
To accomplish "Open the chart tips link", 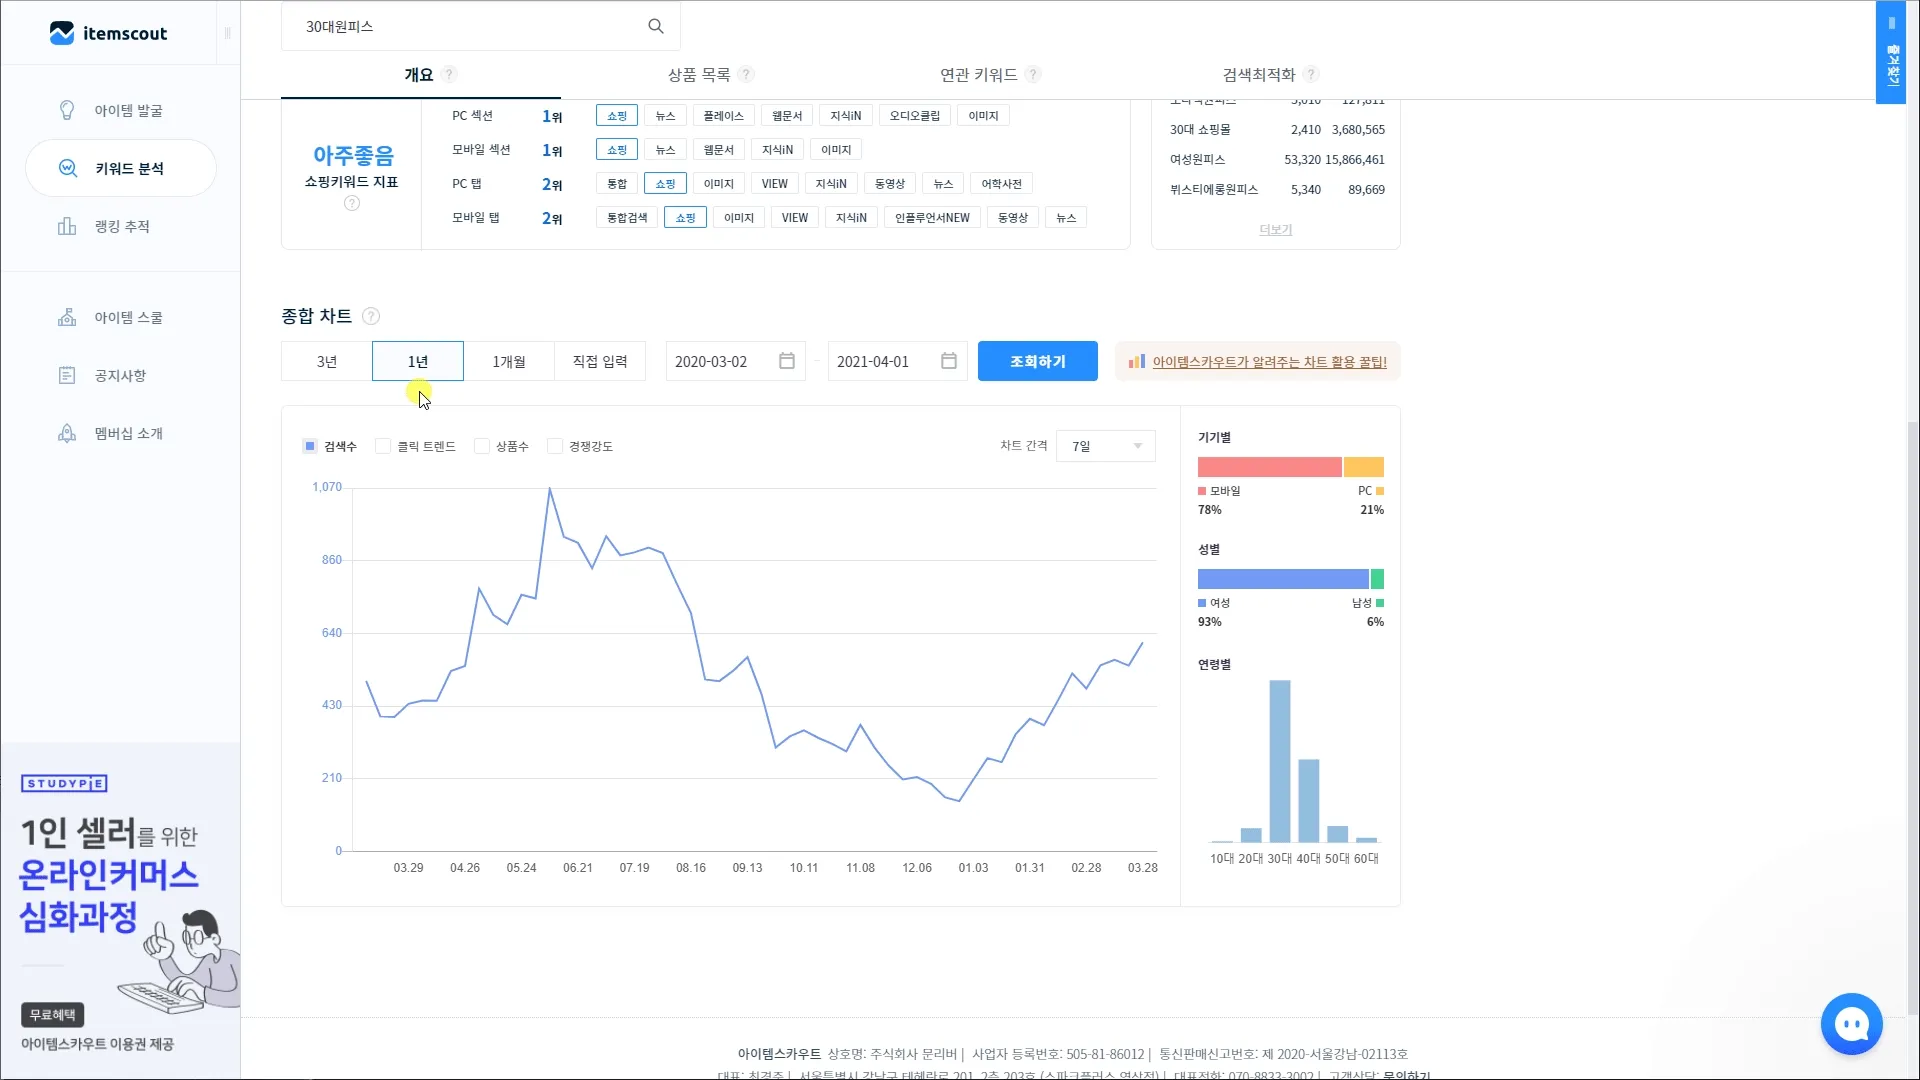I will [1269, 362].
